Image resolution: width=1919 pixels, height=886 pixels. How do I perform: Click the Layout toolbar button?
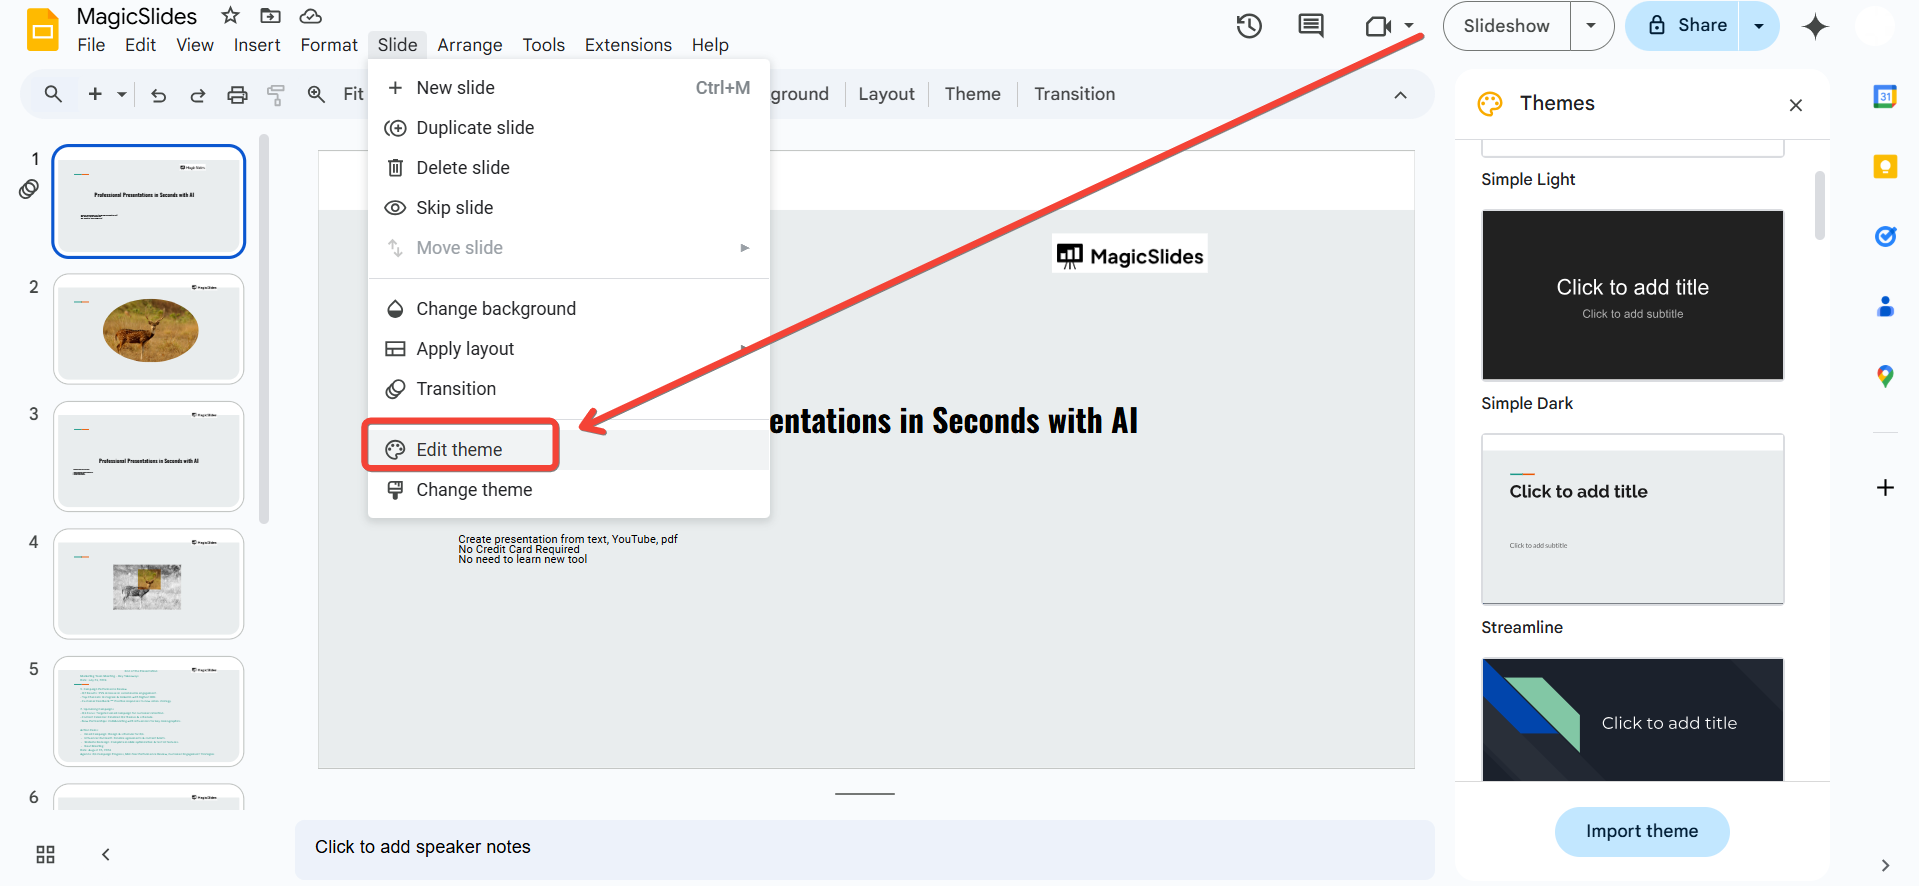pos(886,94)
